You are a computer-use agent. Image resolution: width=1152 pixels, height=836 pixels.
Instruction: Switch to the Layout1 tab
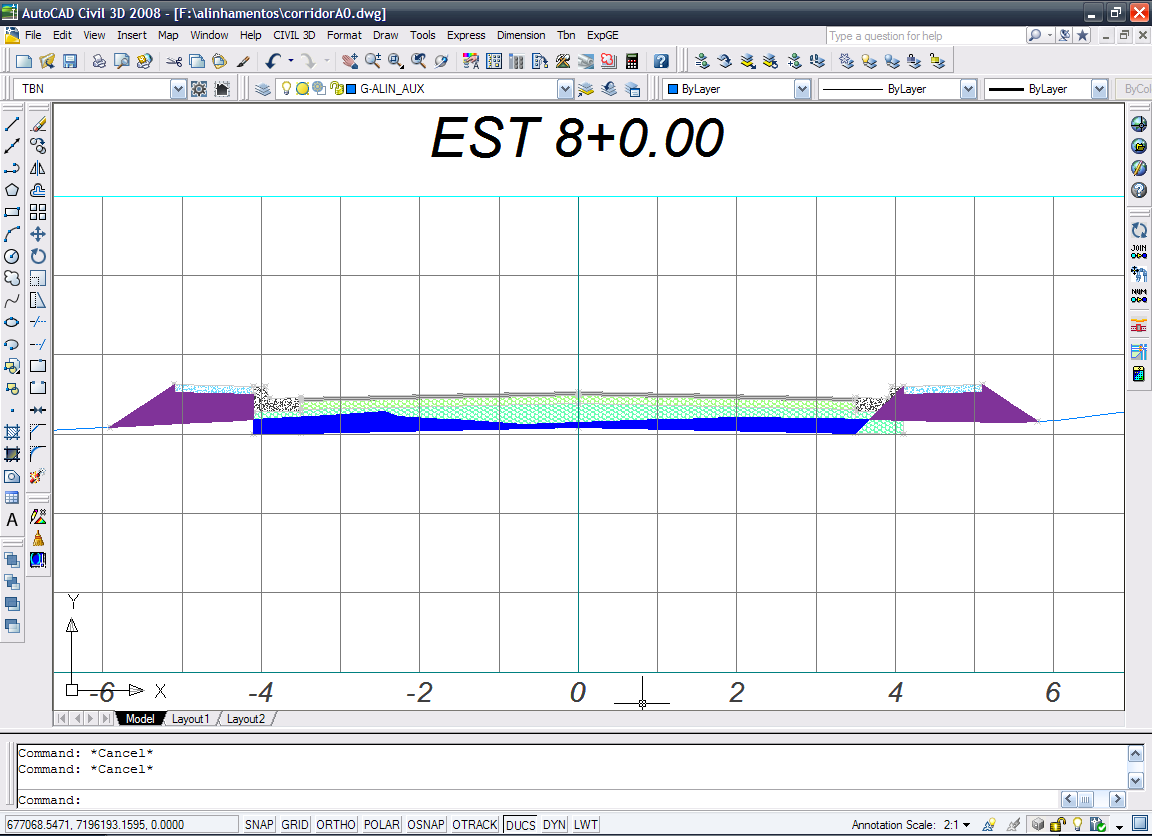point(190,718)
